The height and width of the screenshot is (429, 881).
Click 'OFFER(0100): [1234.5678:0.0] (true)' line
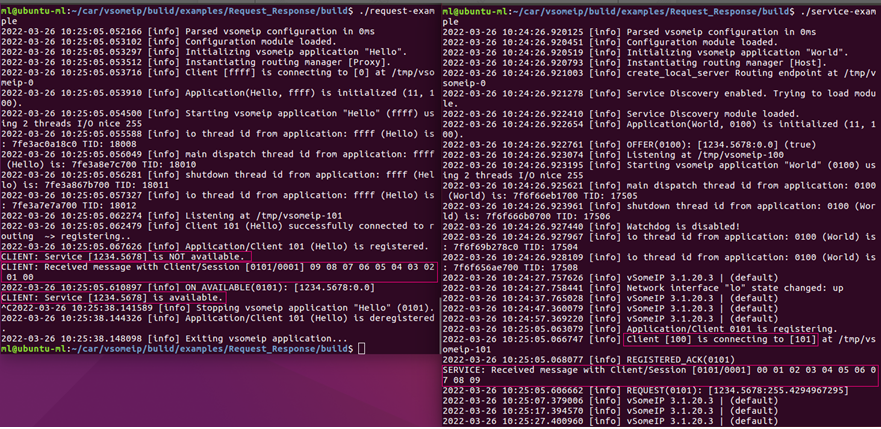(629, 144)
